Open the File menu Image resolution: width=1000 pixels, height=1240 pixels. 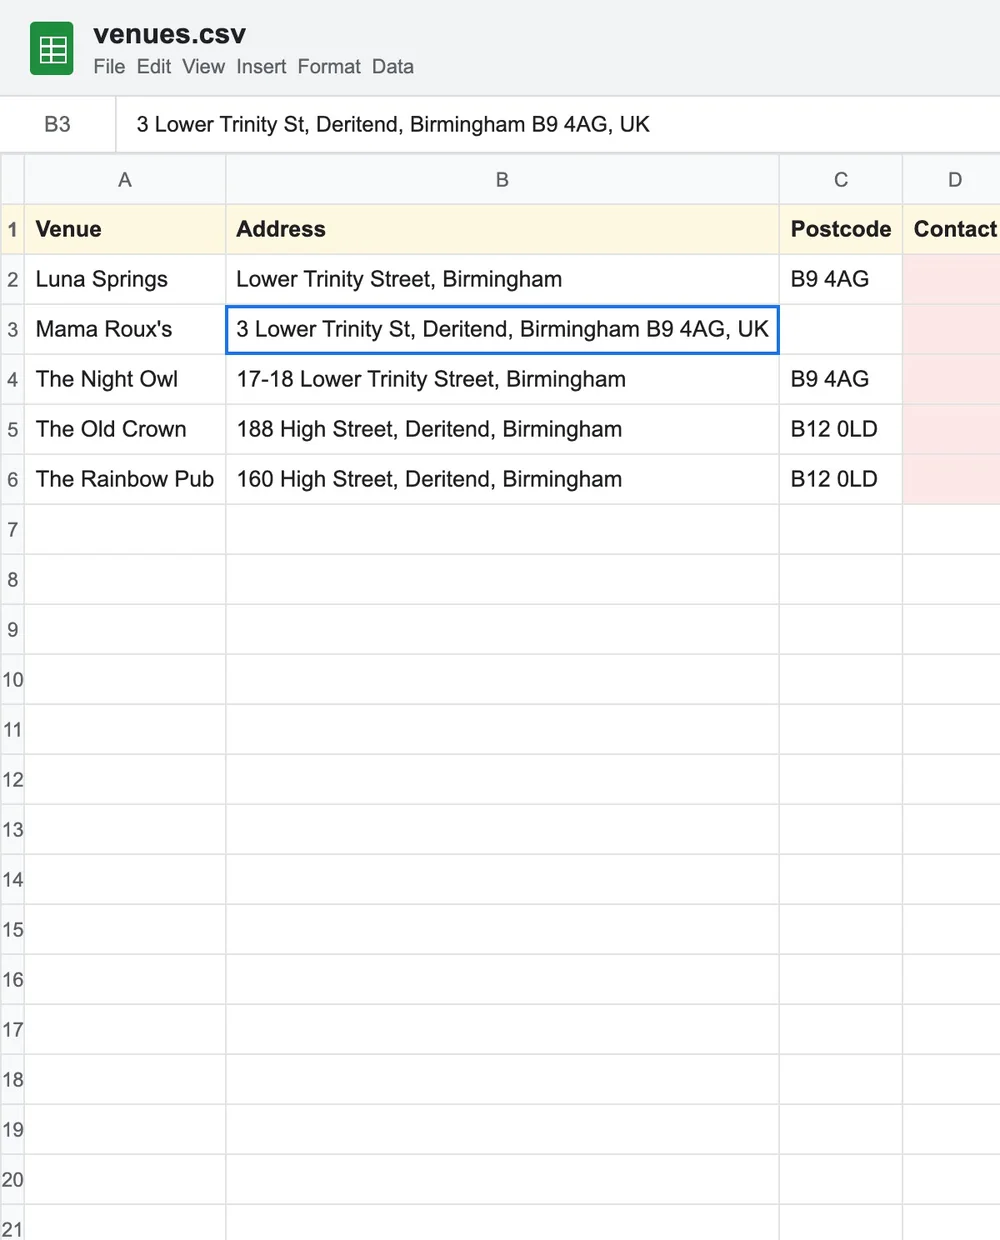click(x=109, y=67)
